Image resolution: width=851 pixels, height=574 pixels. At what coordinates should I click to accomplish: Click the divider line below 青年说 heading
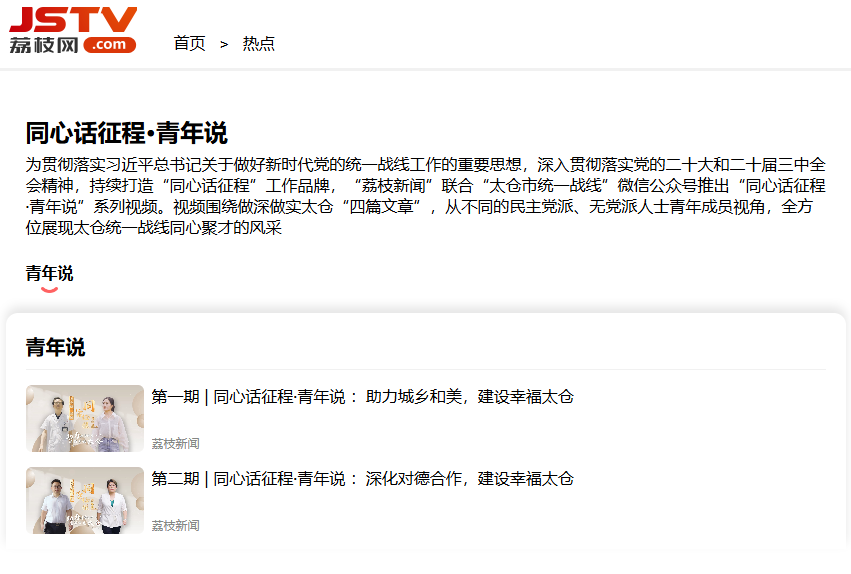pyautogui.click(x=425, y=370)
